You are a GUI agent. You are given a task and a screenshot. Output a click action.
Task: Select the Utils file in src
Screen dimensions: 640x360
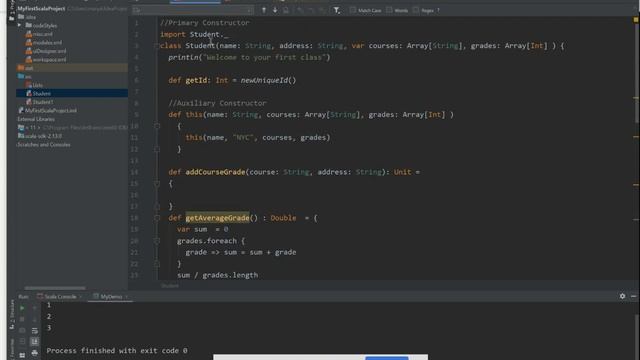coord(38,85)
